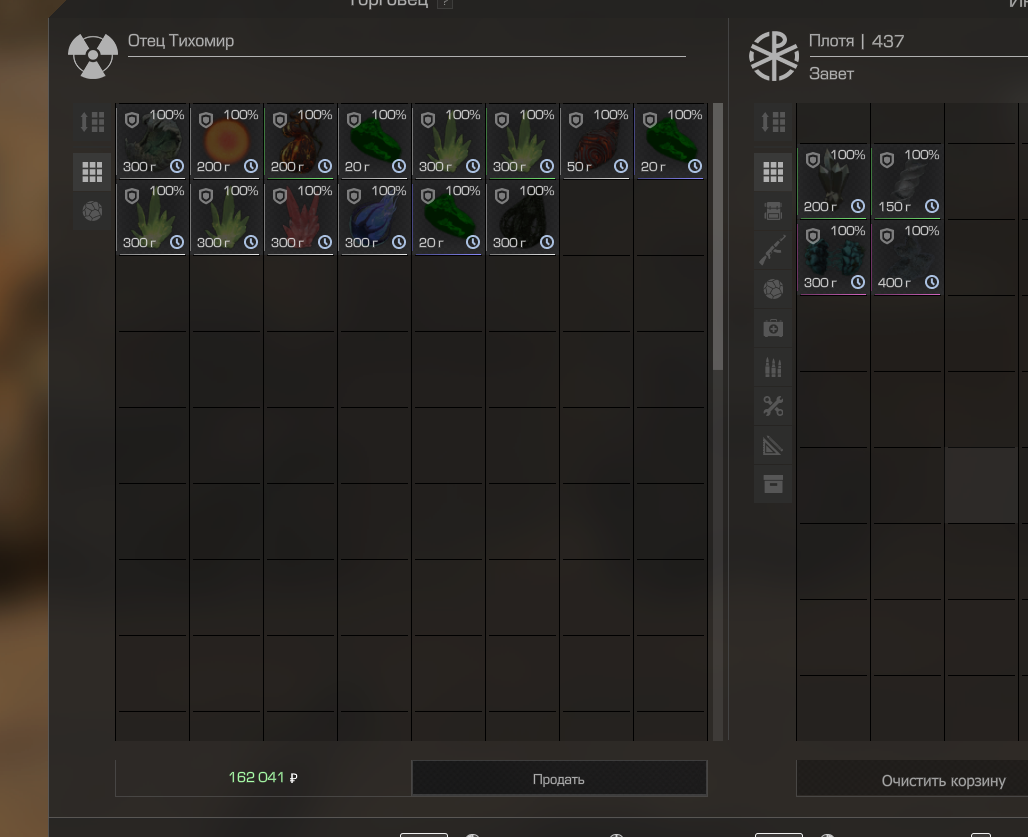Show all items in trader's panel
Screen dimensions: 1028x837
(x=92, y=172)
